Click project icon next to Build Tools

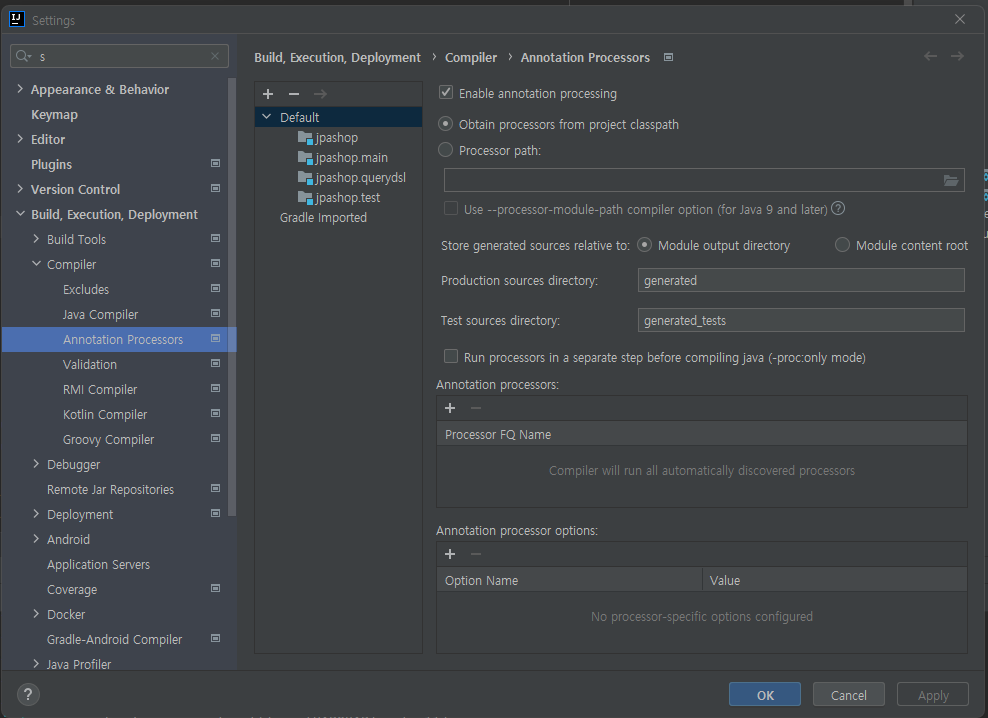pyautogui.click(x=215, y=238)
